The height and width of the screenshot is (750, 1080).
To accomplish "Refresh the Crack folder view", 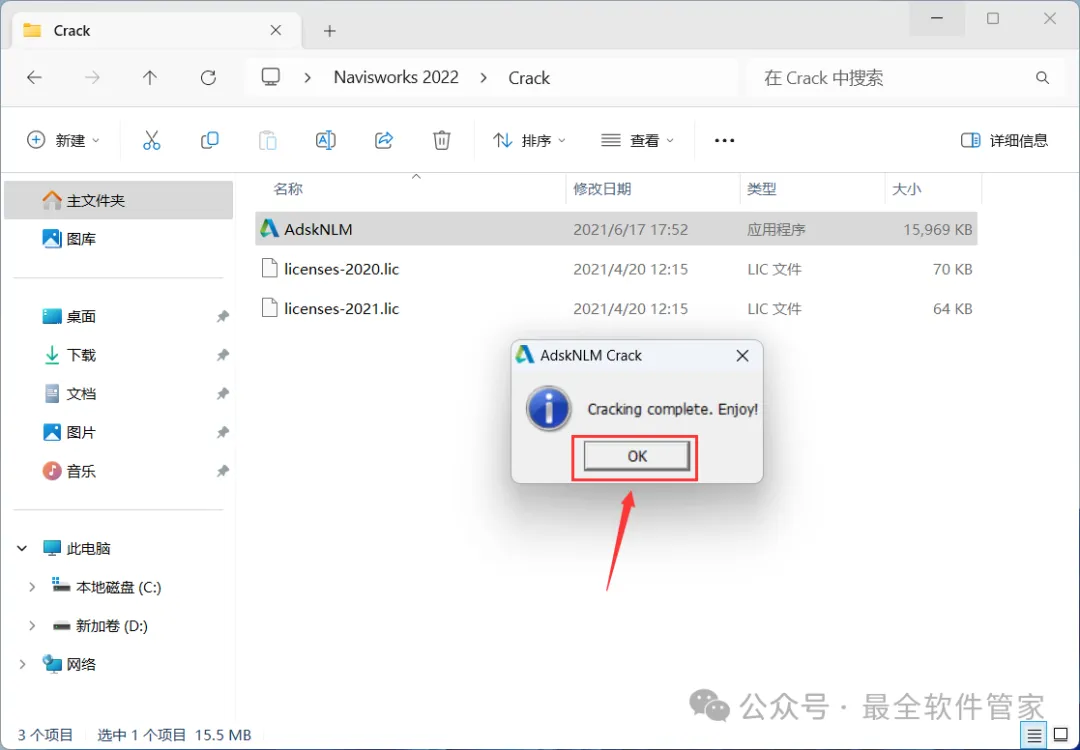I will coord(208,78).
